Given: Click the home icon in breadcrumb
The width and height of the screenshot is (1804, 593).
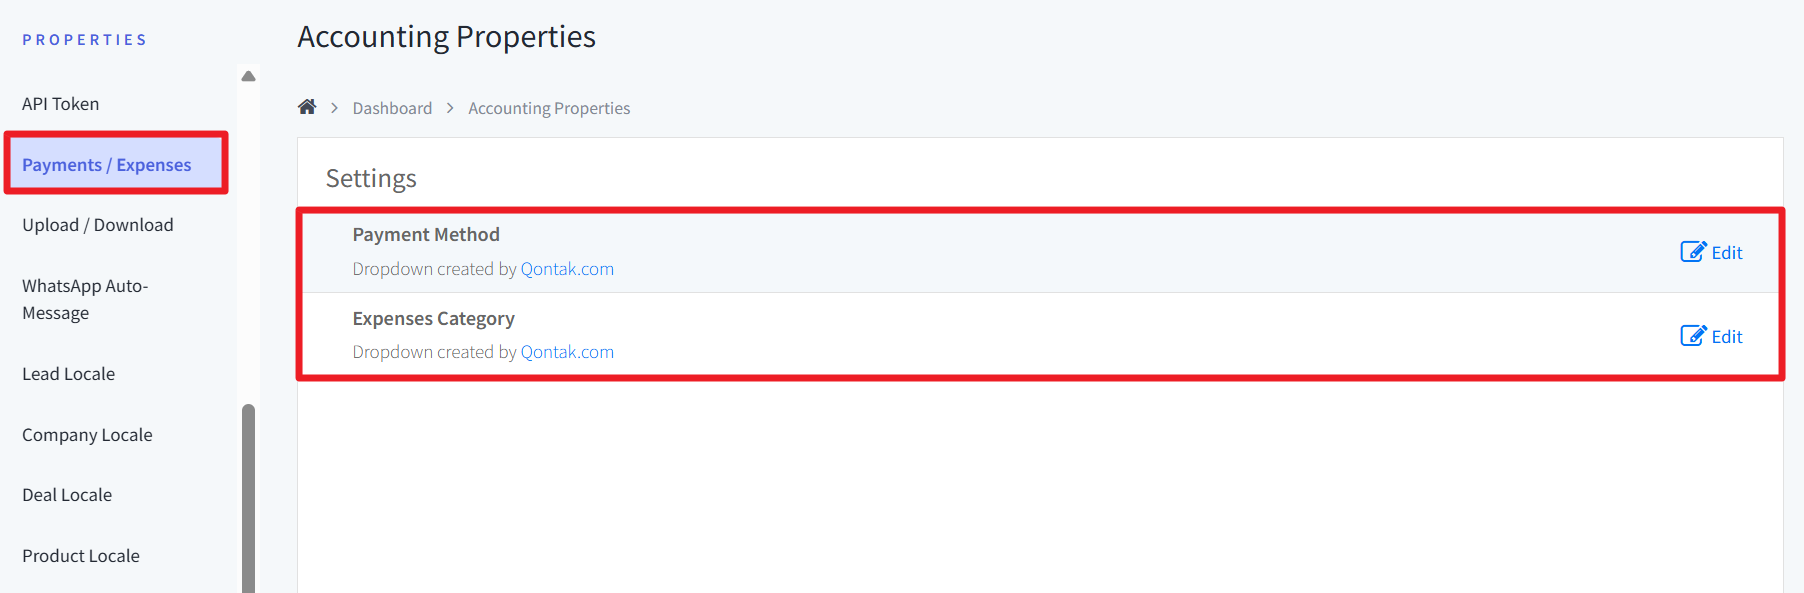Looking at the screenshot, I should (307, 107).
